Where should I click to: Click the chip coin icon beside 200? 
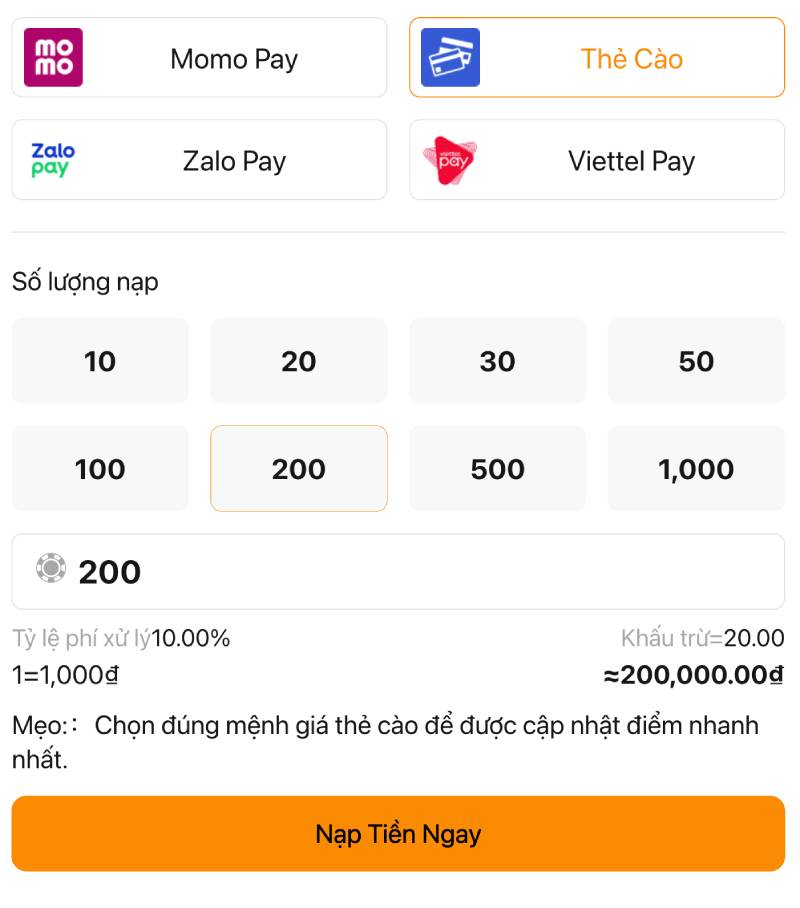(x=50, y=569)
